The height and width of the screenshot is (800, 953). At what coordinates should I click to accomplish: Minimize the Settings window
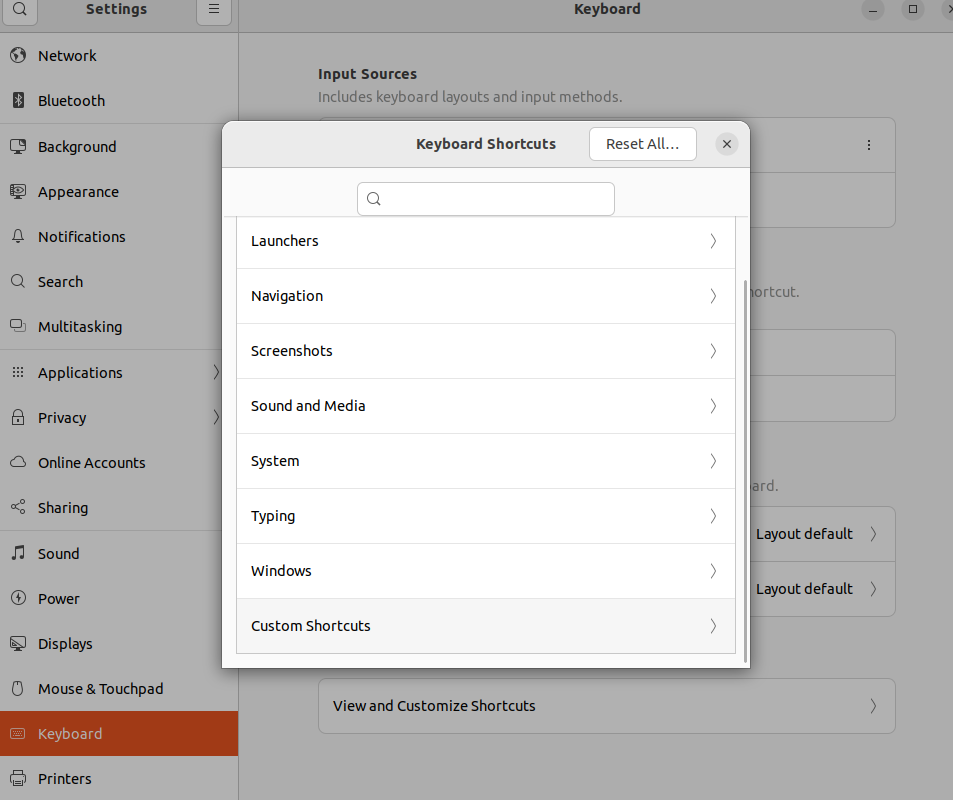(x=873, y=9)
